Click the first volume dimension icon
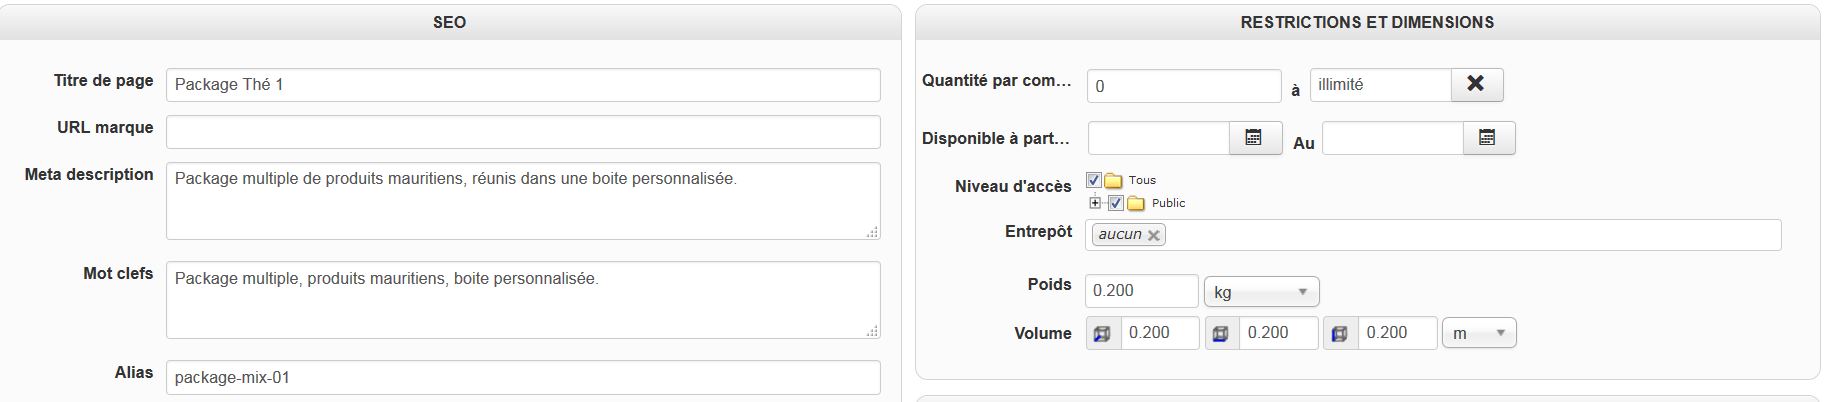1843x402 pixels. click(1103, 334)
